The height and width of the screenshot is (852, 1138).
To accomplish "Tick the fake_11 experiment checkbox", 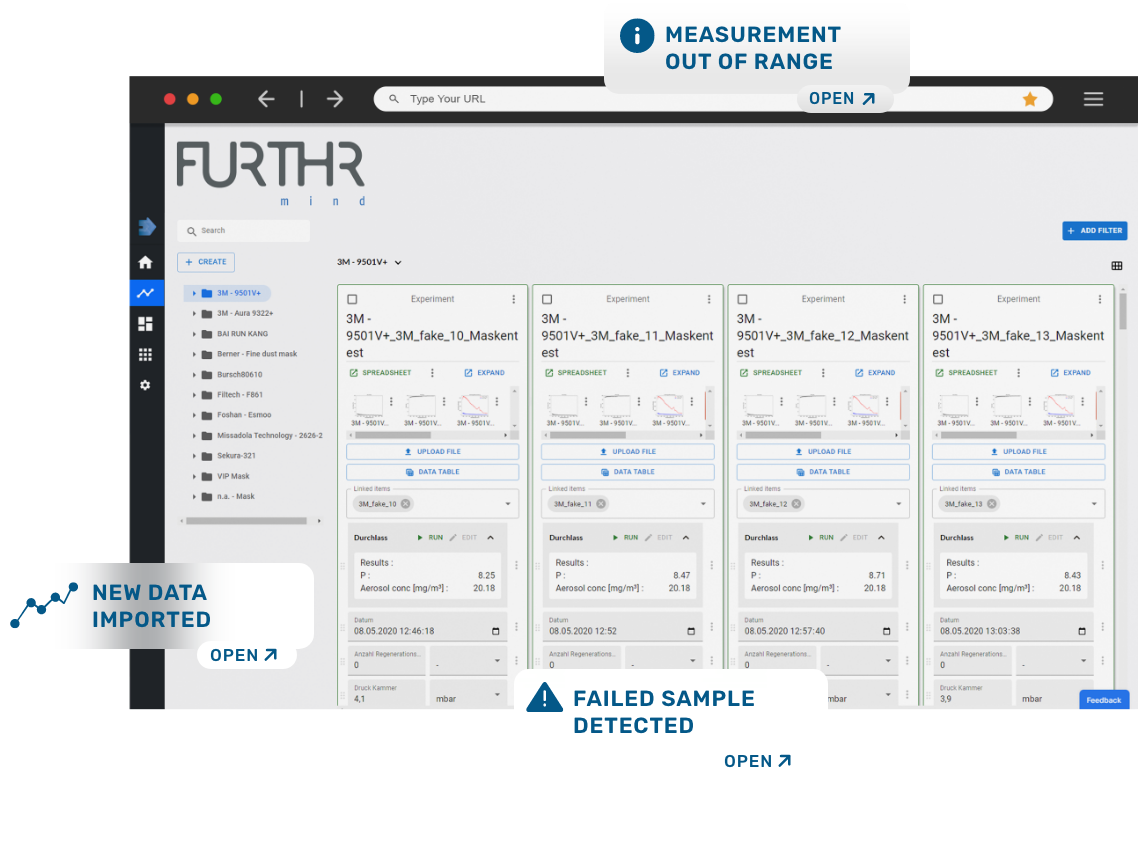I will (547, 299).
